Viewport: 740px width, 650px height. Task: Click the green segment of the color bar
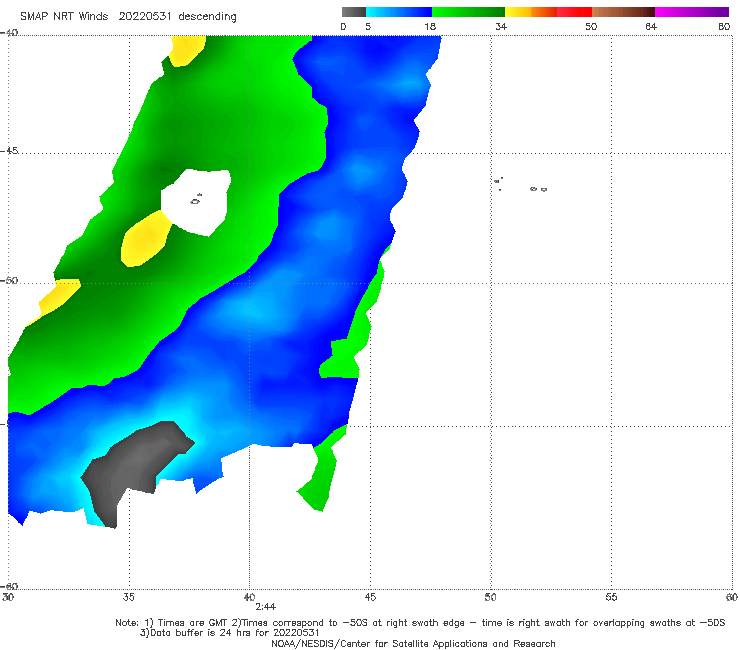[x=468, y=12]
